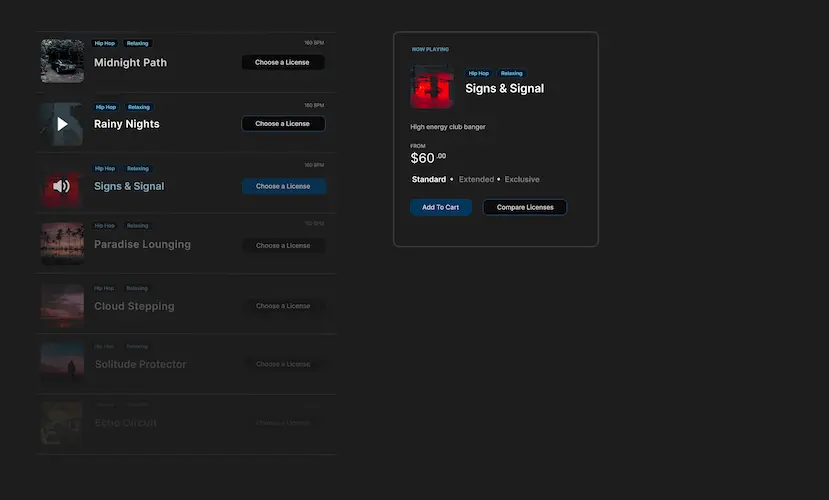The image size is (829, 500).
Task: Click the Paradise Lounging title
Action: pos(142,244)
